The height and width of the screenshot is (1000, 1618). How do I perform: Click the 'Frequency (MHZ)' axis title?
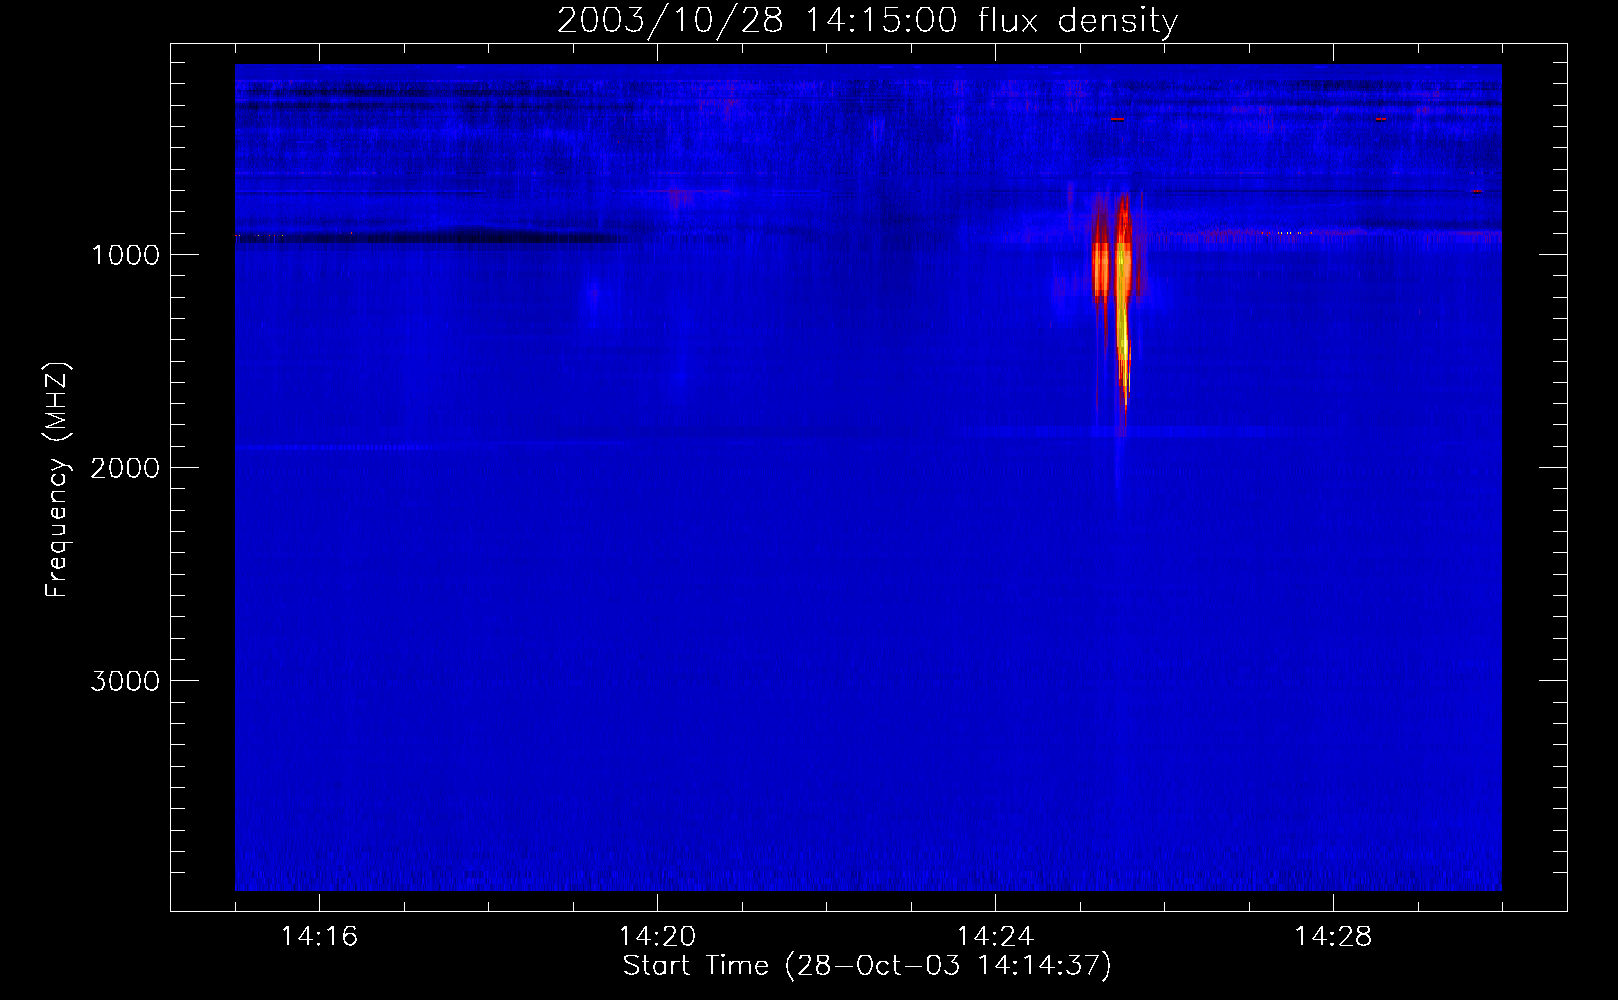pos(57,480)
